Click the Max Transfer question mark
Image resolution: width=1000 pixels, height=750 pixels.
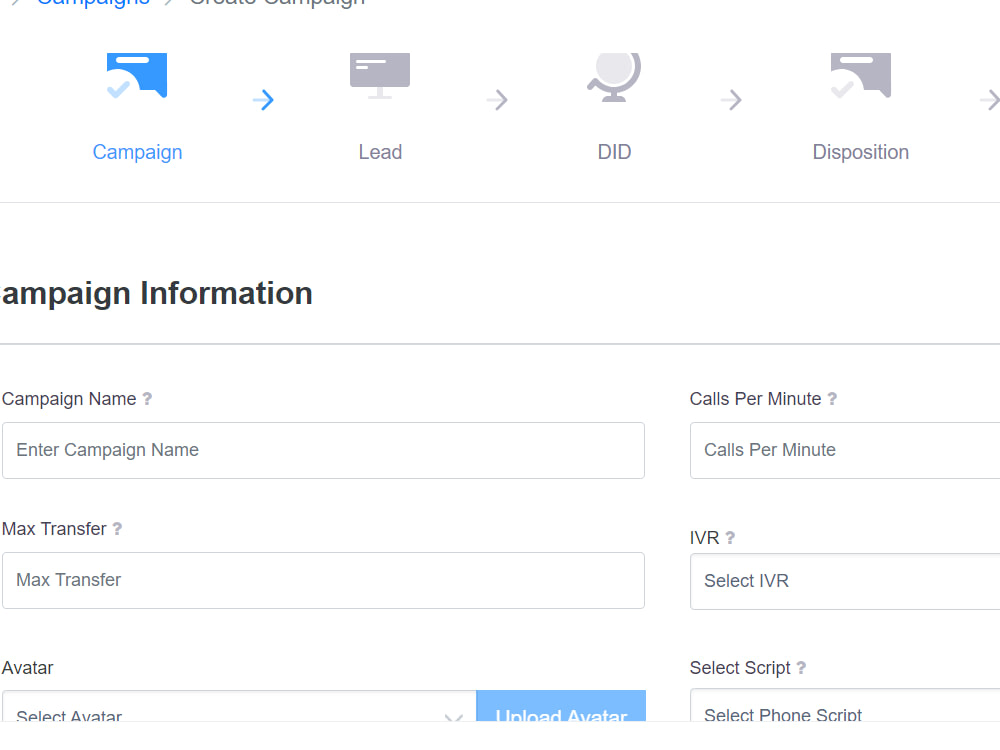(x=118, y=529)
